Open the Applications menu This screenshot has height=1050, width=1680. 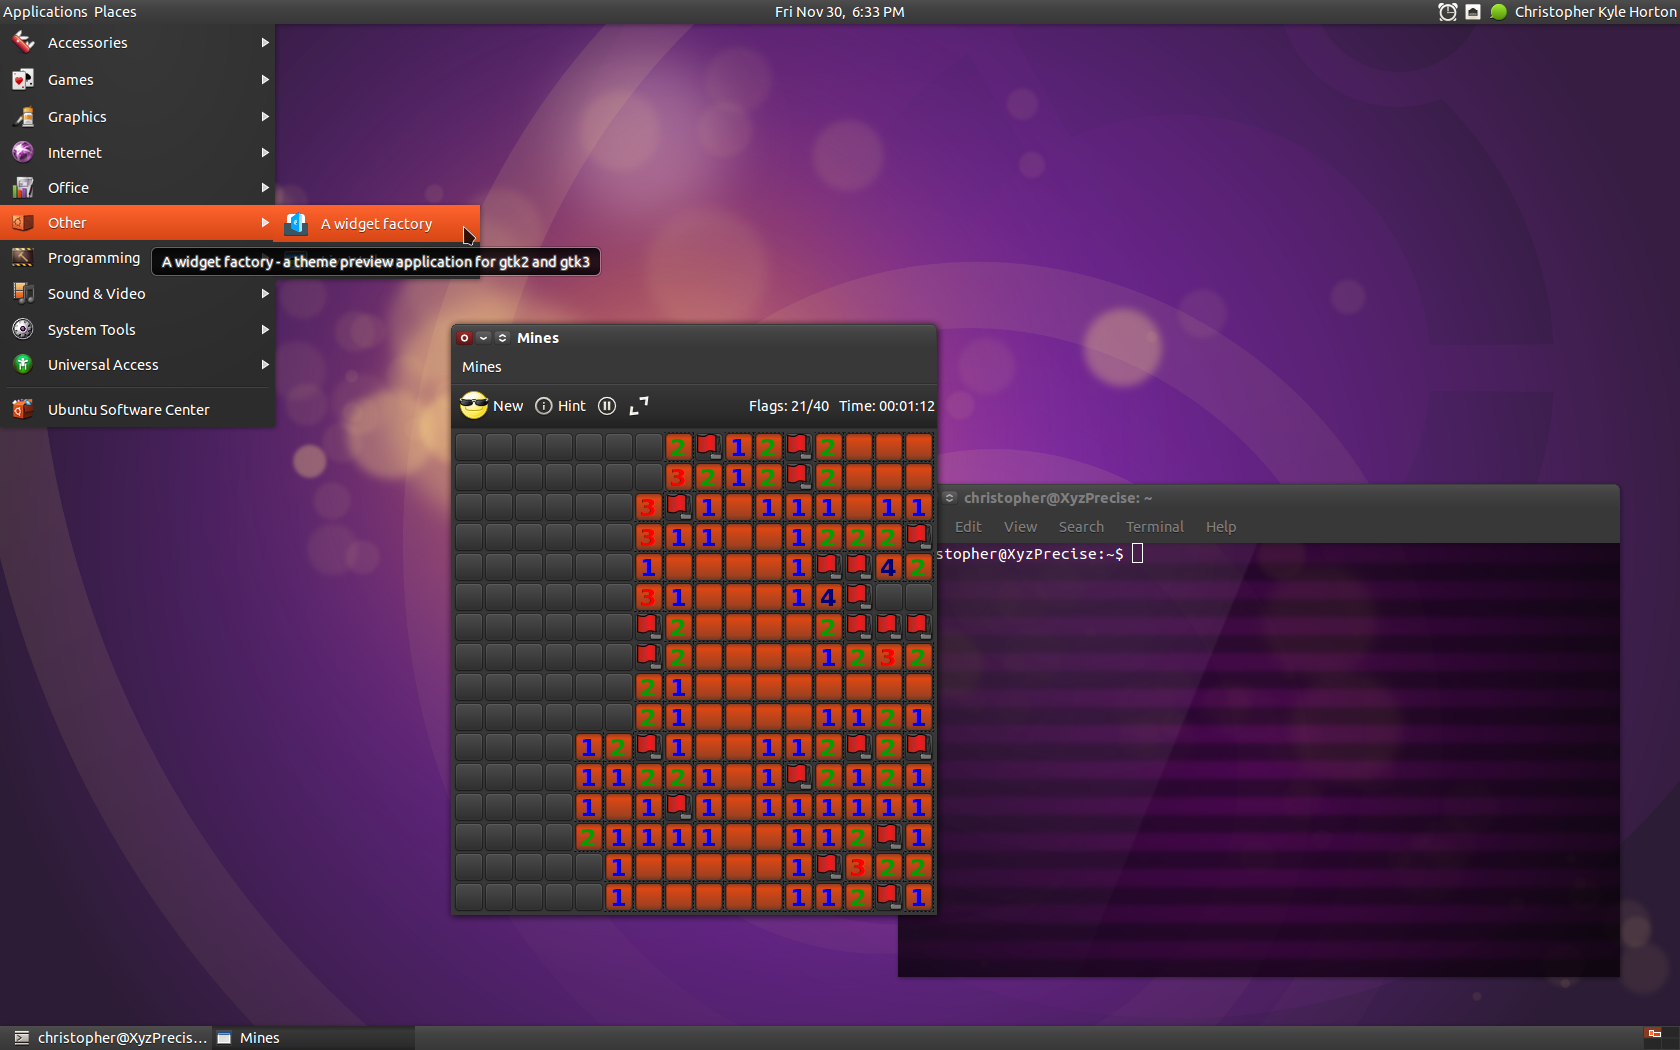click(x=45, y=12)
